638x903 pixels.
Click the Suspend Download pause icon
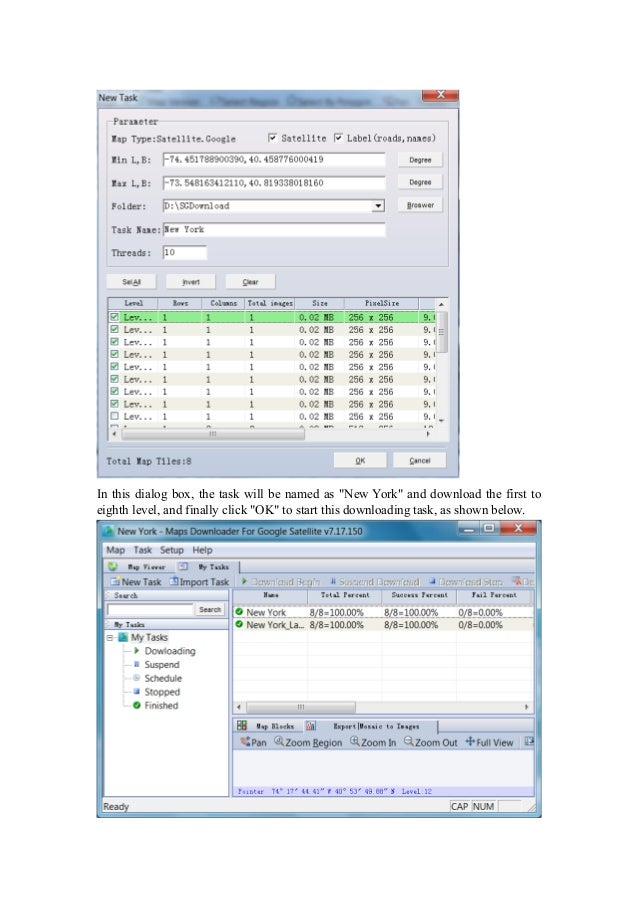333,582
